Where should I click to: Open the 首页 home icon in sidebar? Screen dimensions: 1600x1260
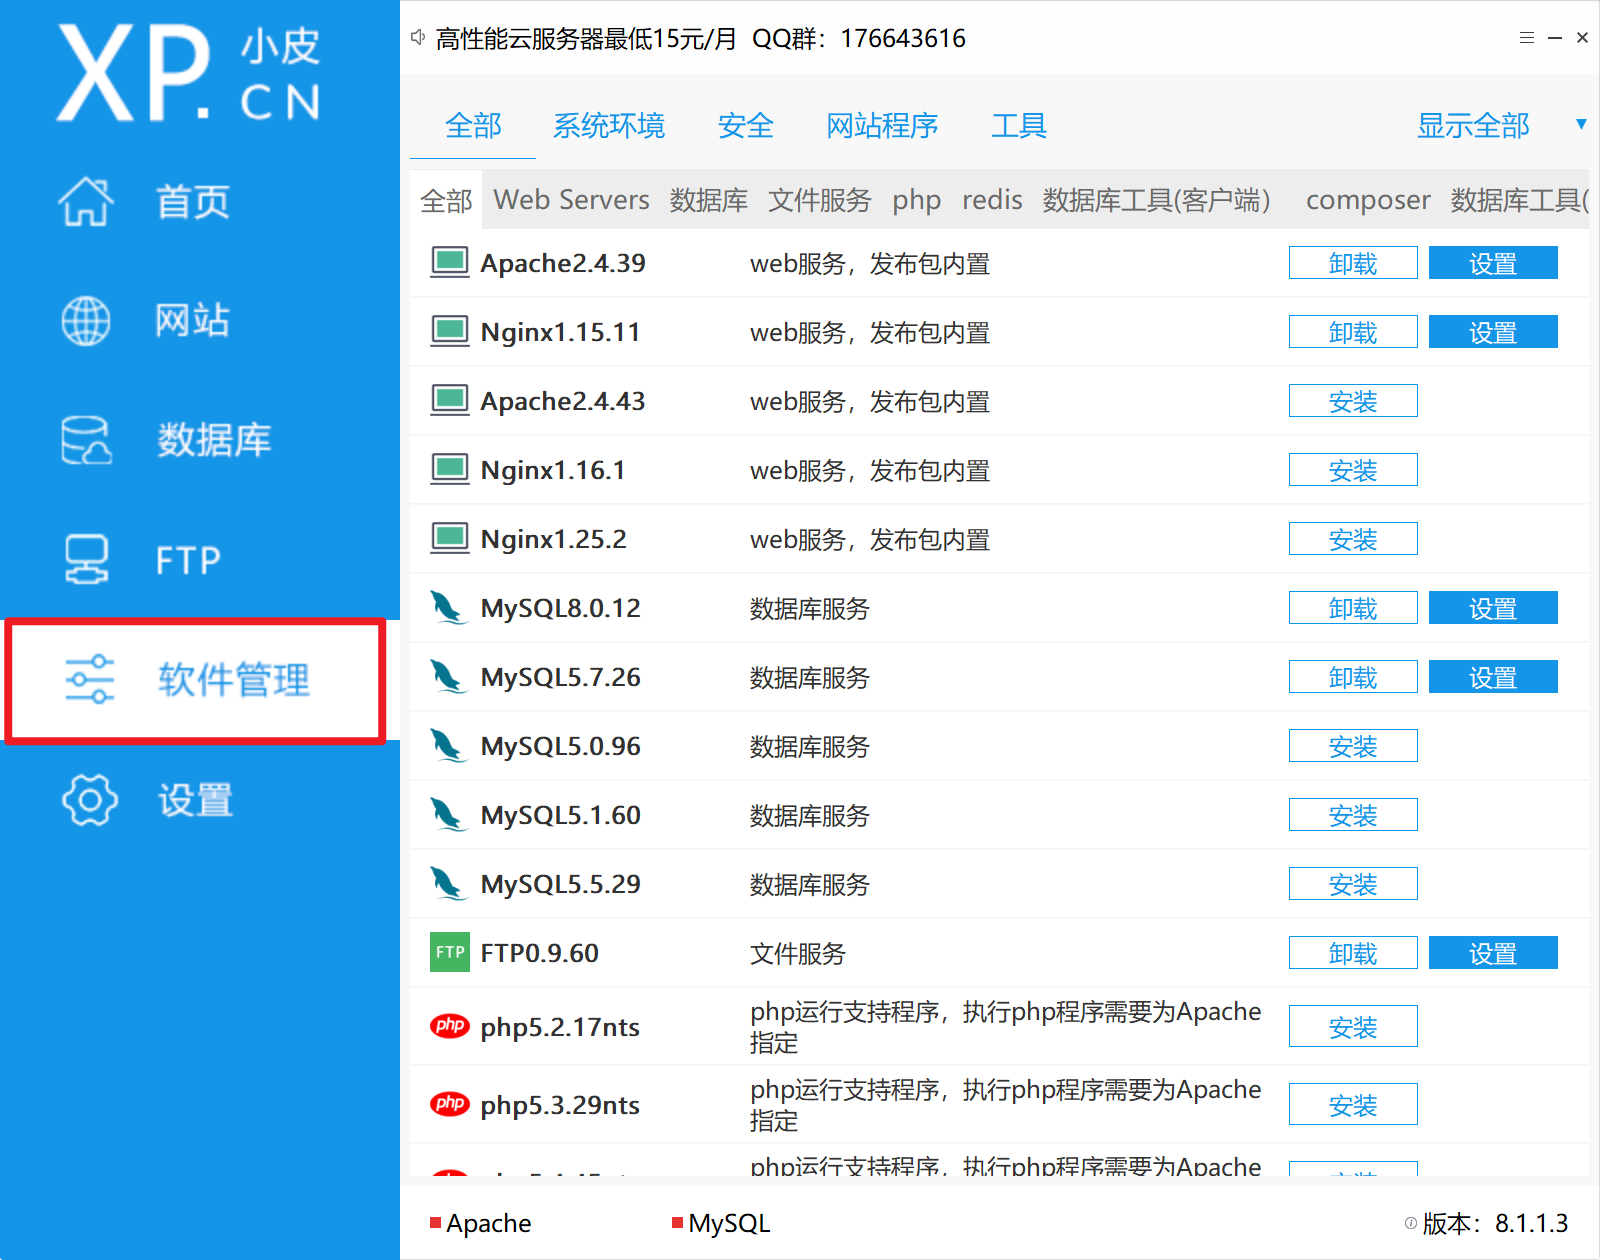click(86, 201)
